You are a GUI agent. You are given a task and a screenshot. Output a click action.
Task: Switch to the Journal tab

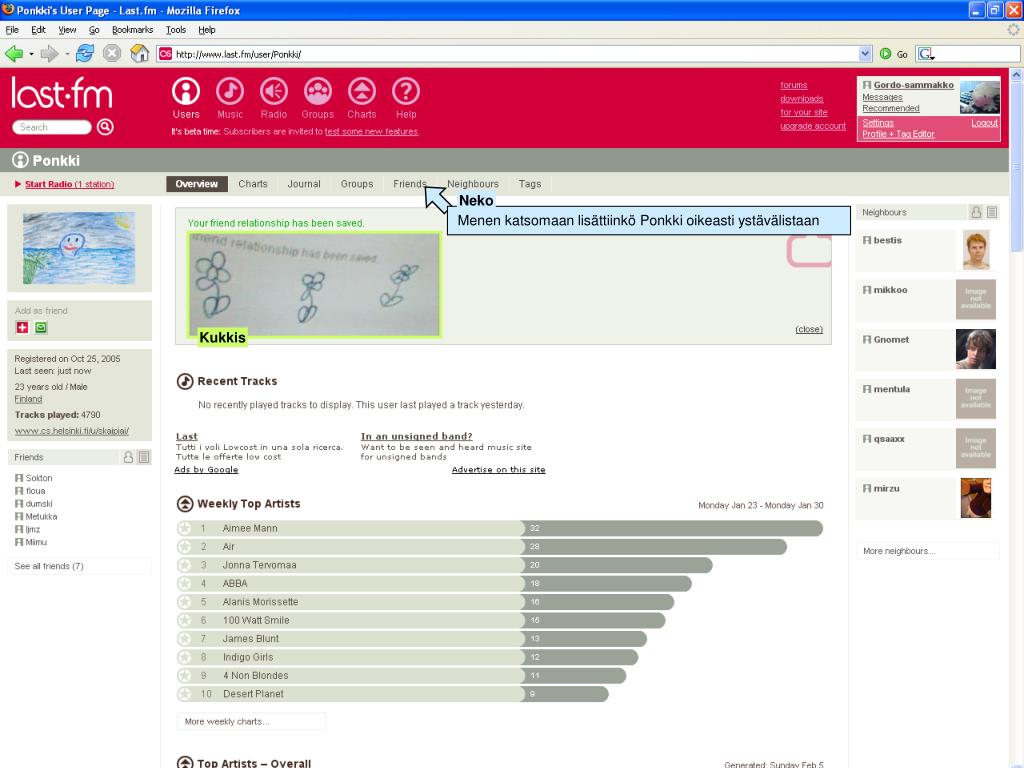click(304, 184)
